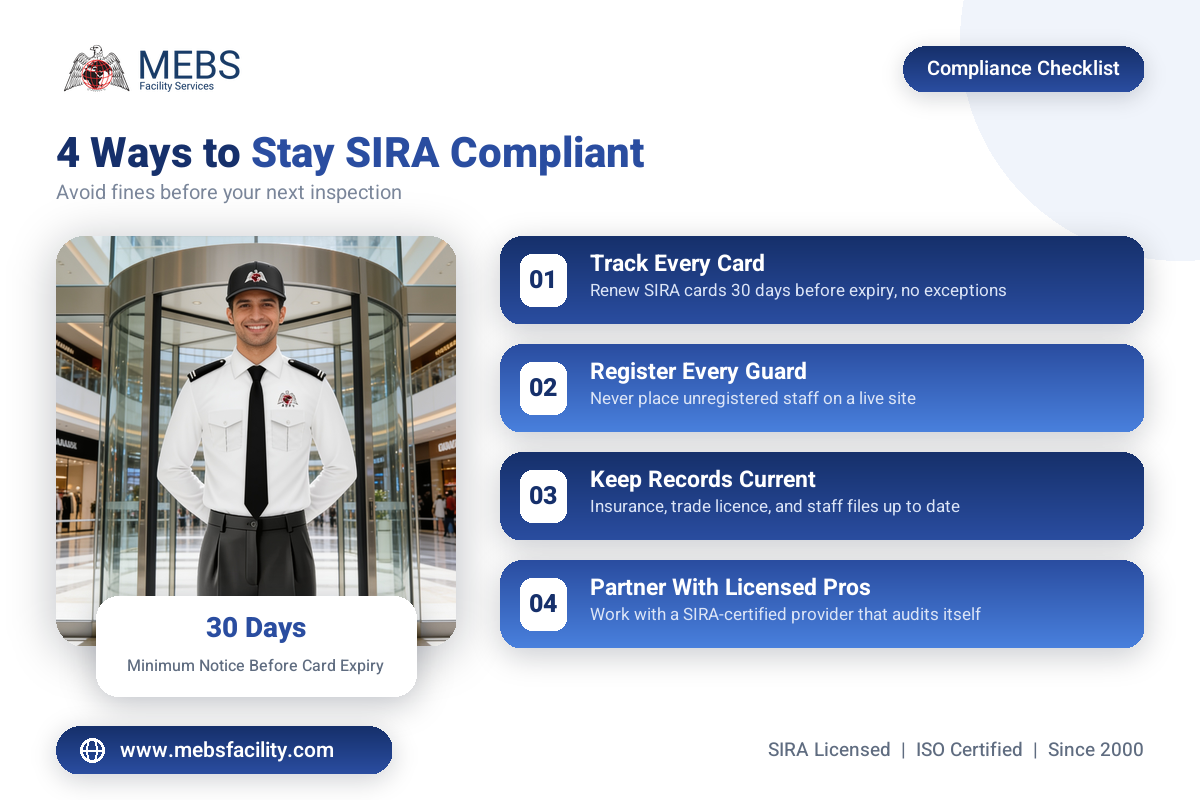Select the Register Every Guard heading
Image resolution: width=1200 pixels, height=800 pixels.
tap(698, 371)
